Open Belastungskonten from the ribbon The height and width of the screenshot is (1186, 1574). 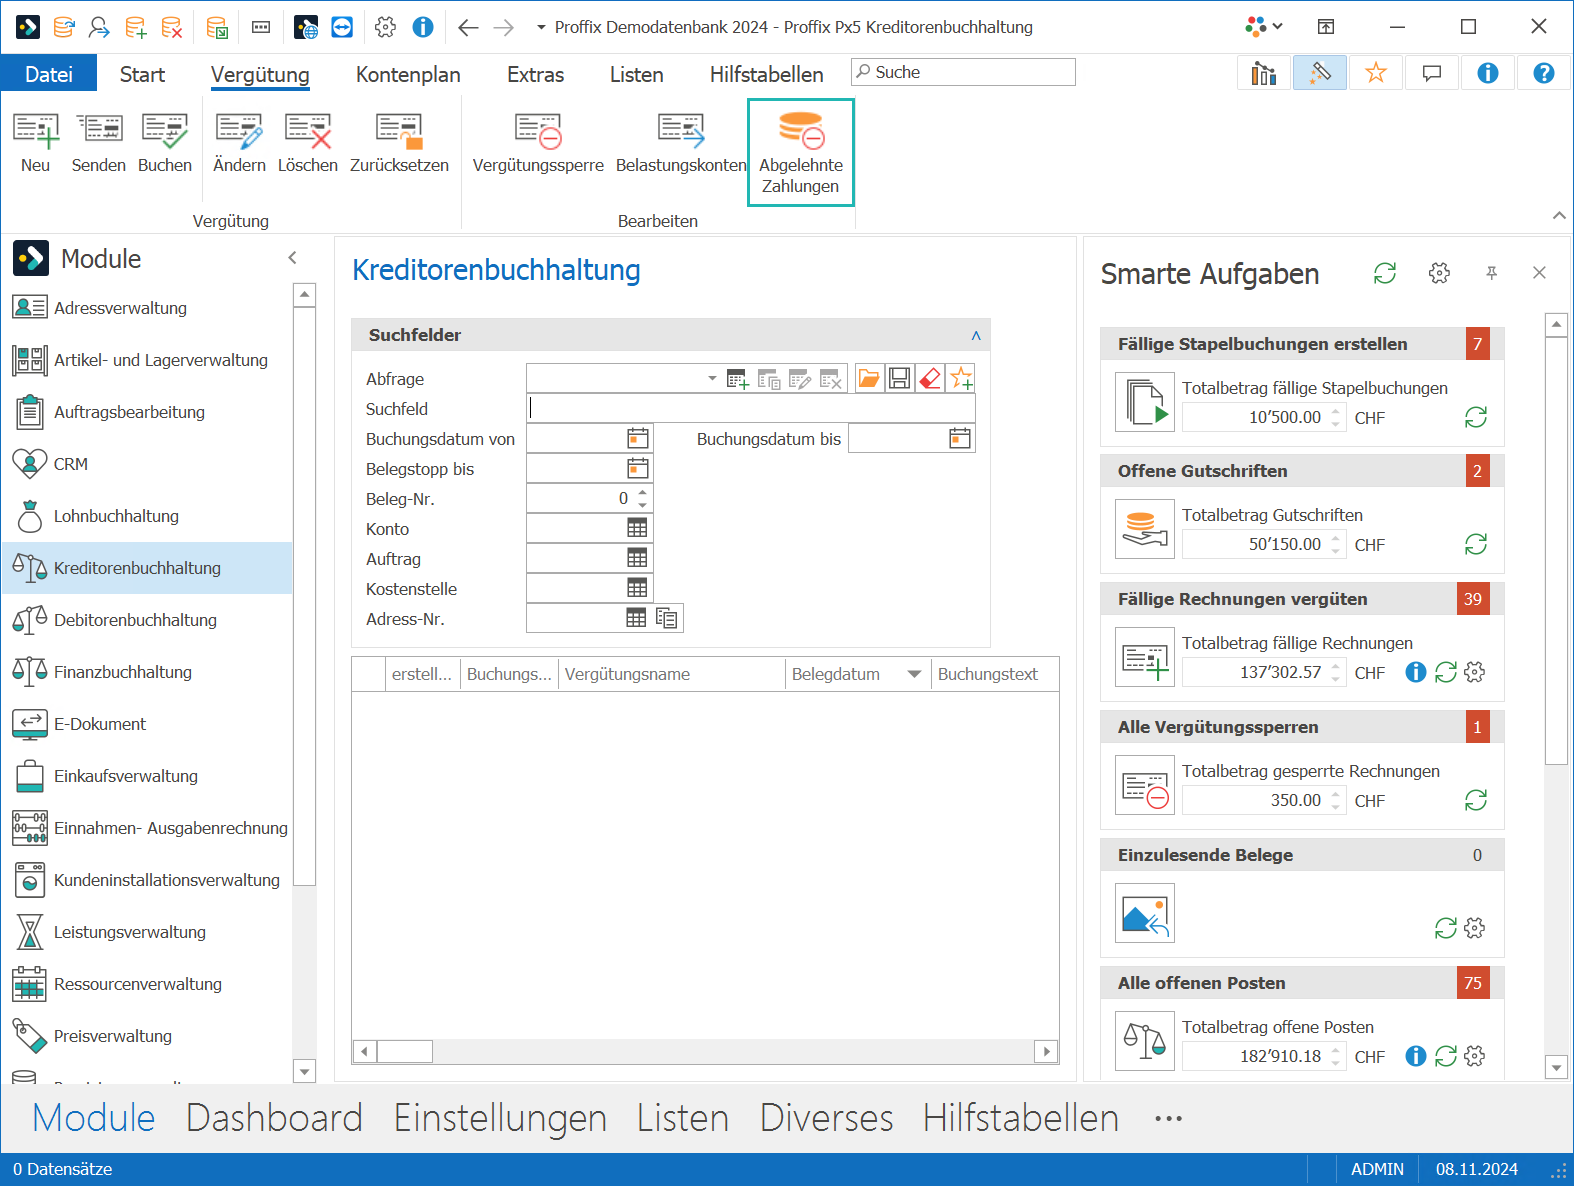coord(681,144)
